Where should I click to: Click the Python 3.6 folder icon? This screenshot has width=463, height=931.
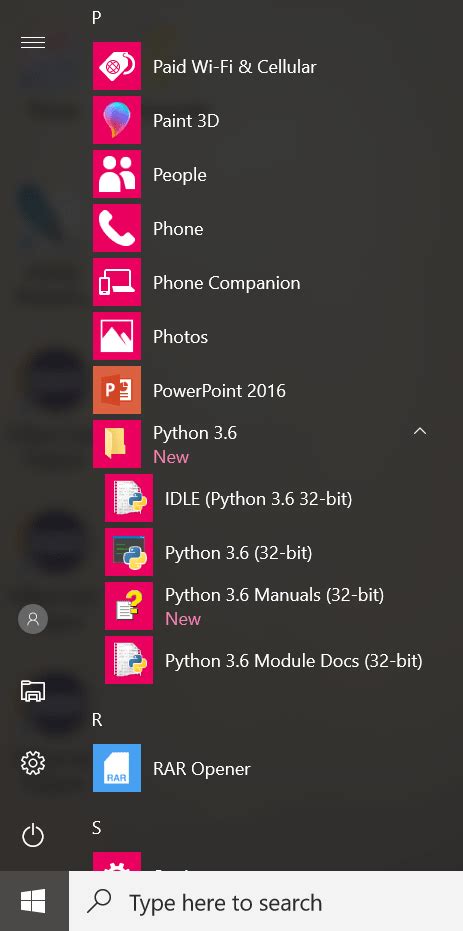pos(117,444)
